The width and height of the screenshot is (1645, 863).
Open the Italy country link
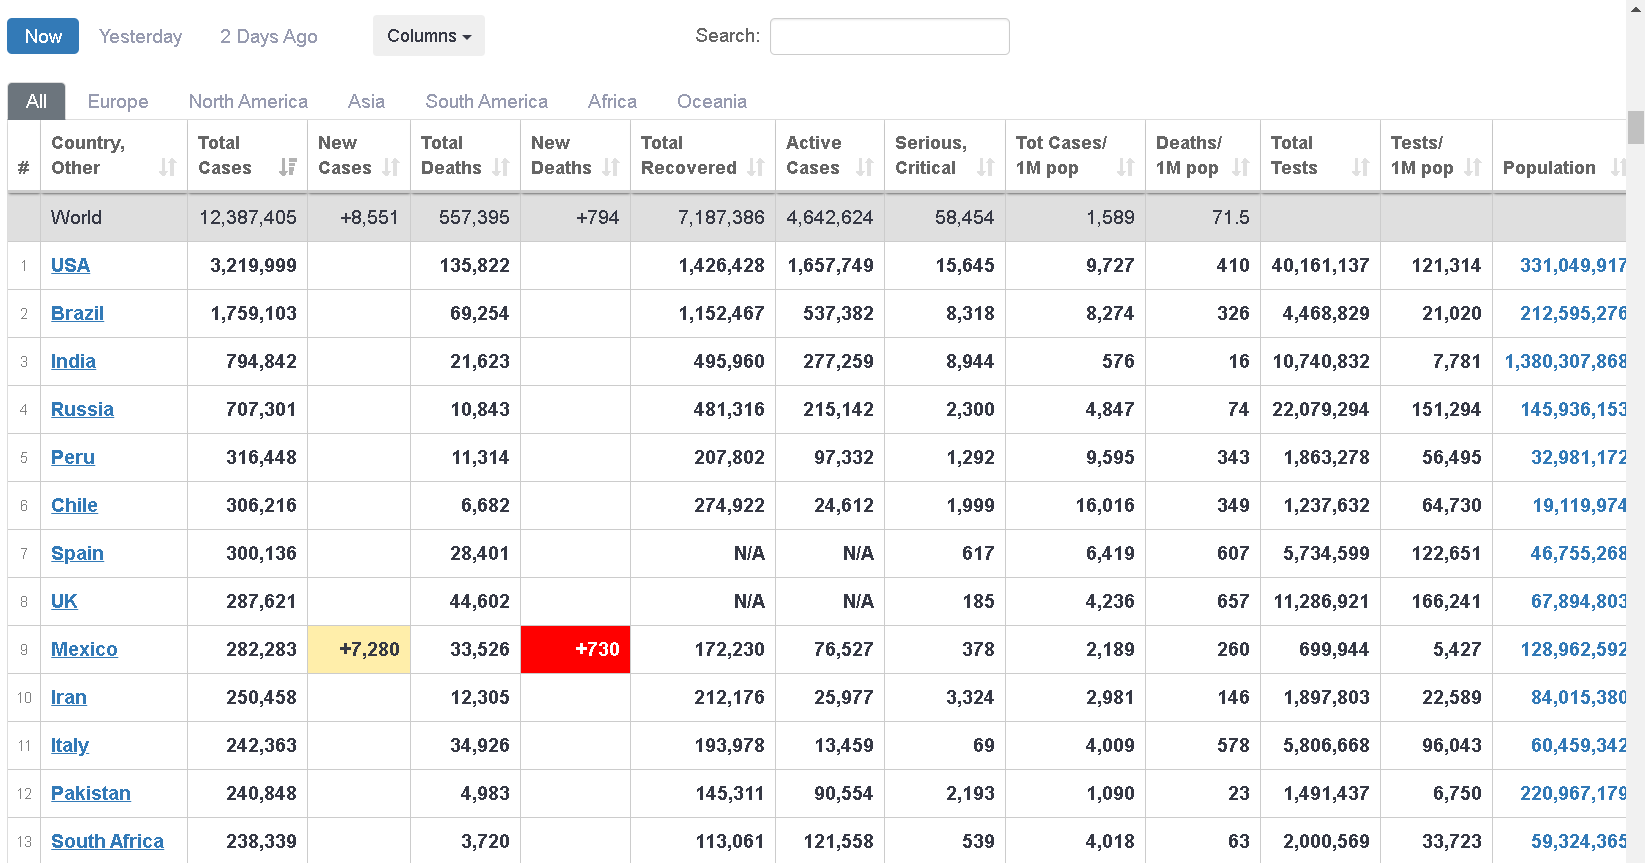[70, 745]
